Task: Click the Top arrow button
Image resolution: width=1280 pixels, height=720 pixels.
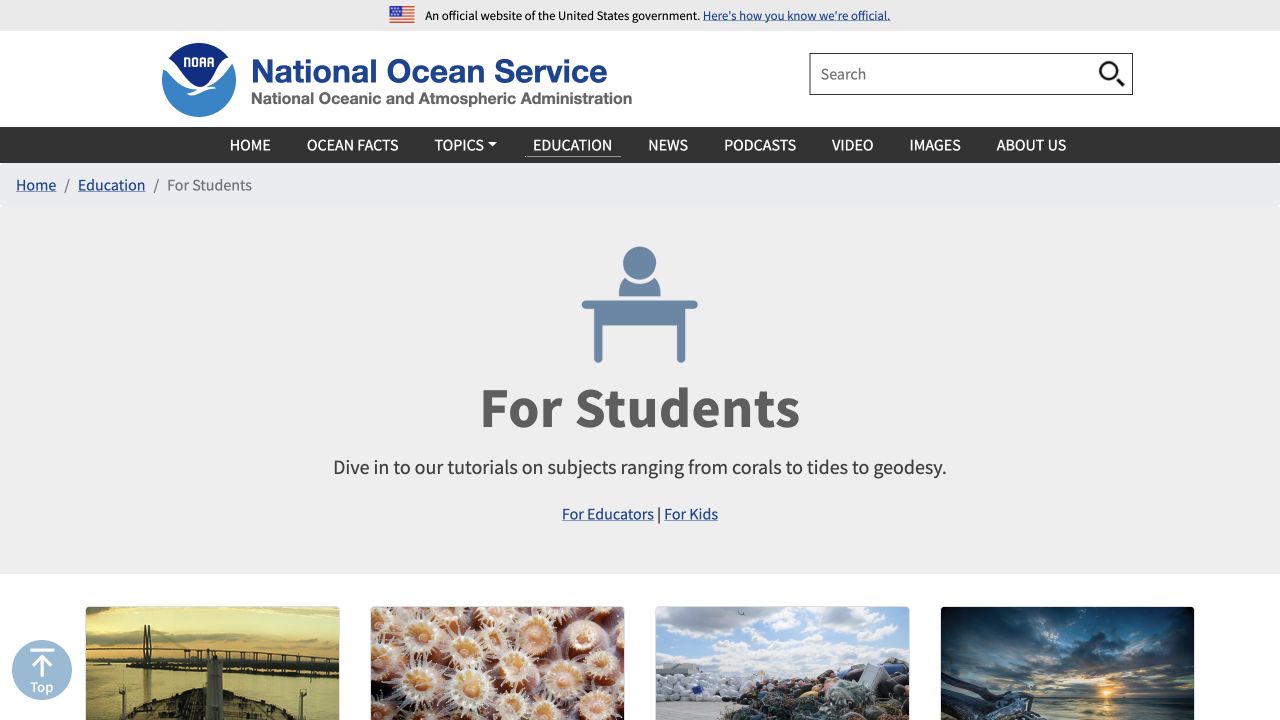Action: [x=42, y=670]
